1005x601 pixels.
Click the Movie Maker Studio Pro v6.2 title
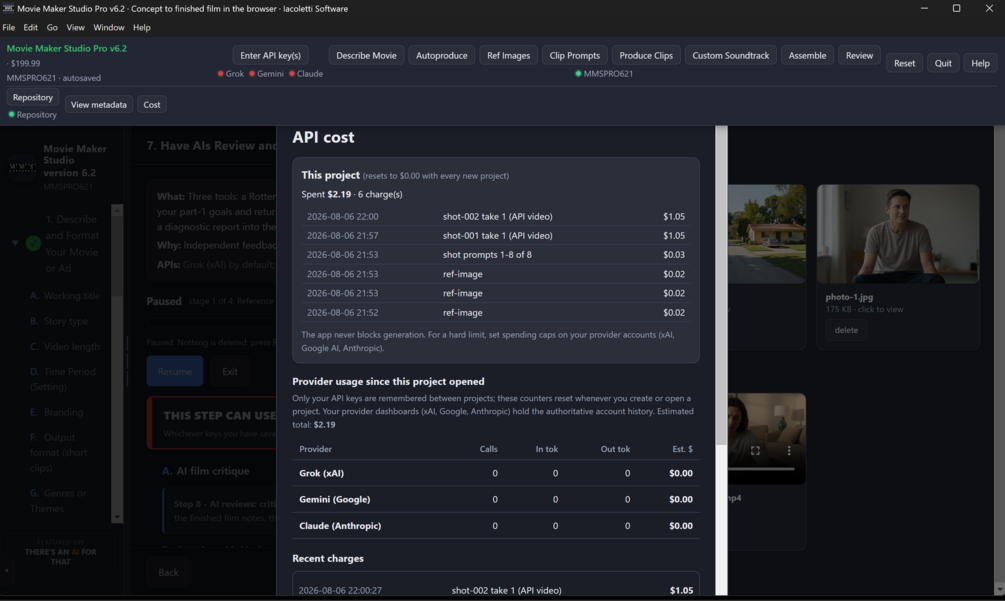tap(67, 48)
